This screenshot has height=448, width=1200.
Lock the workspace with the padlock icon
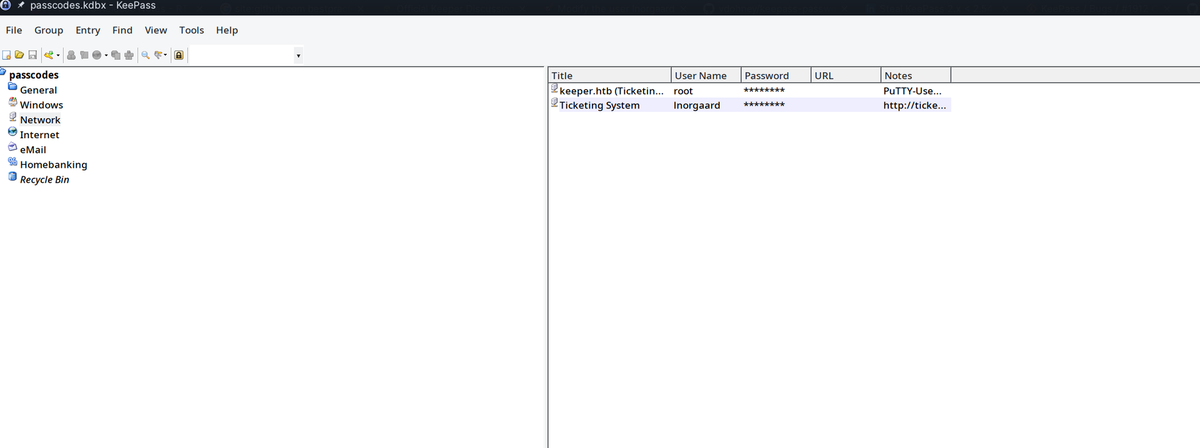tap(179, 55)
